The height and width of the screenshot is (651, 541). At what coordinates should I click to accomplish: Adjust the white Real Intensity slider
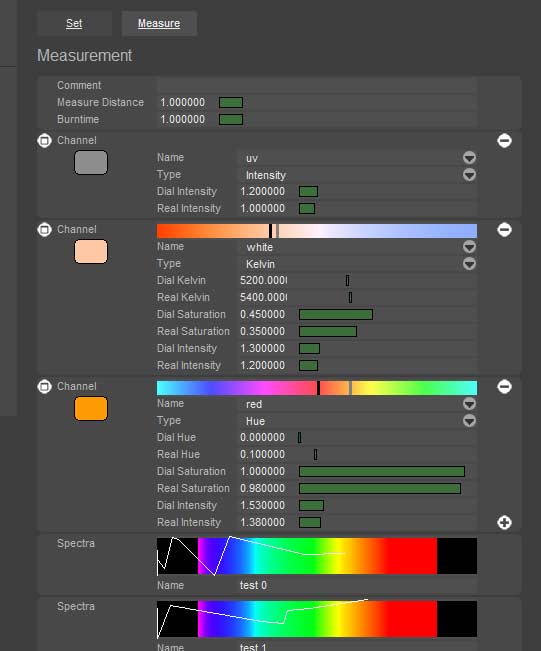coord(308,365)
